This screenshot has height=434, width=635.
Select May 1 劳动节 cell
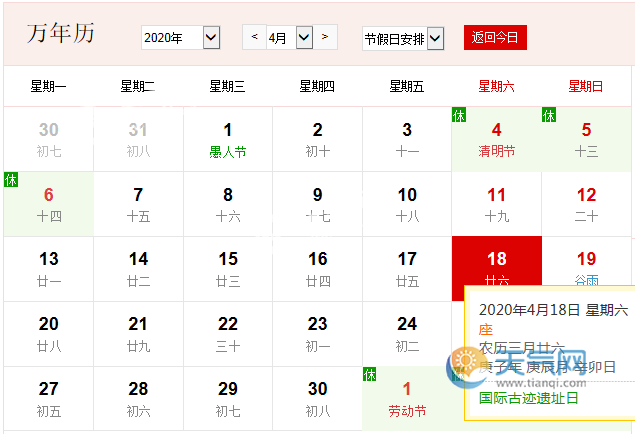407,399
